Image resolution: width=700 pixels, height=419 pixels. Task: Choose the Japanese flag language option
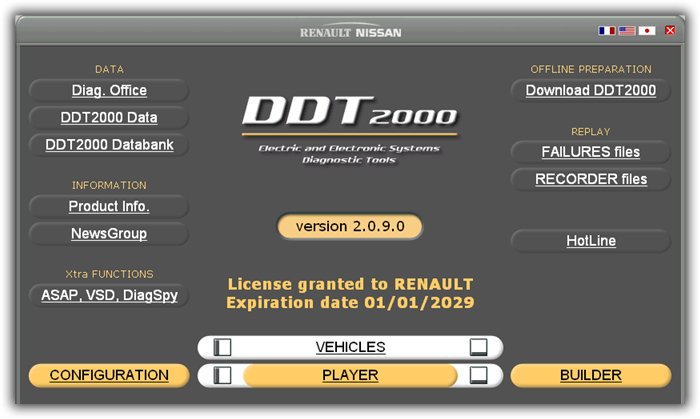pos(647,31)
